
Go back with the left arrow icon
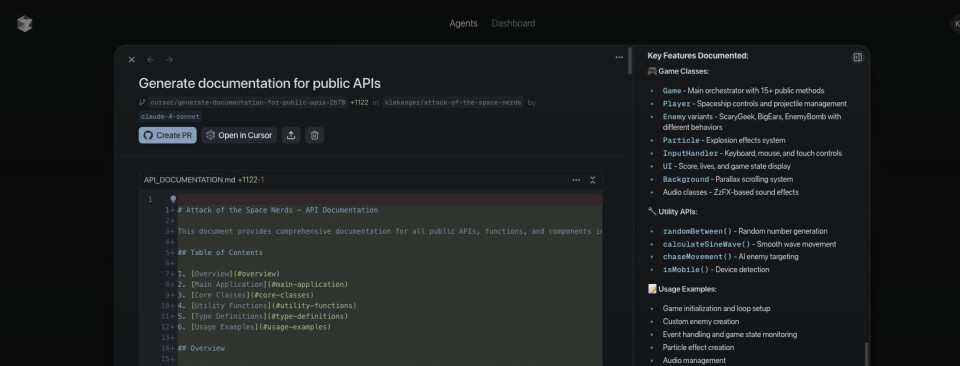click(x=150, y=59)
